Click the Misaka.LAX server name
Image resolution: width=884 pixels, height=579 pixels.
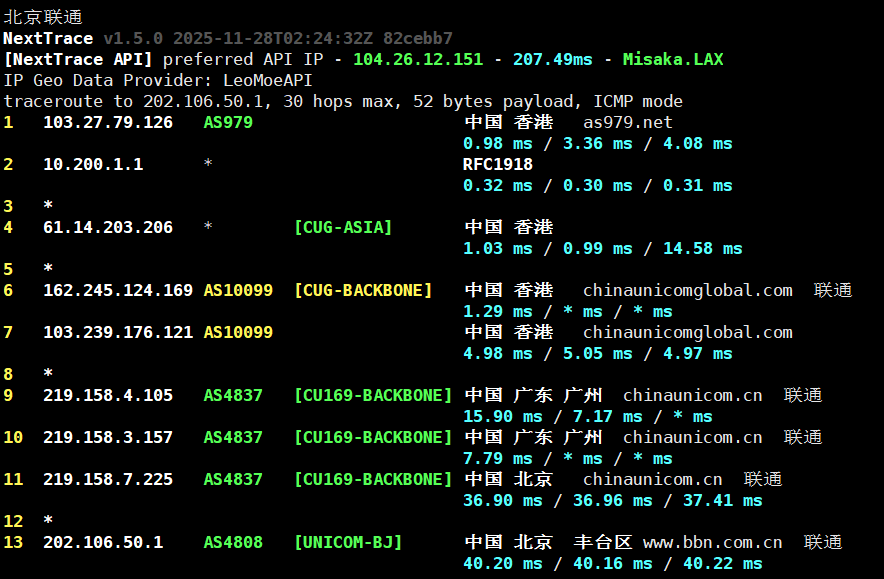[x=672, y=59]
